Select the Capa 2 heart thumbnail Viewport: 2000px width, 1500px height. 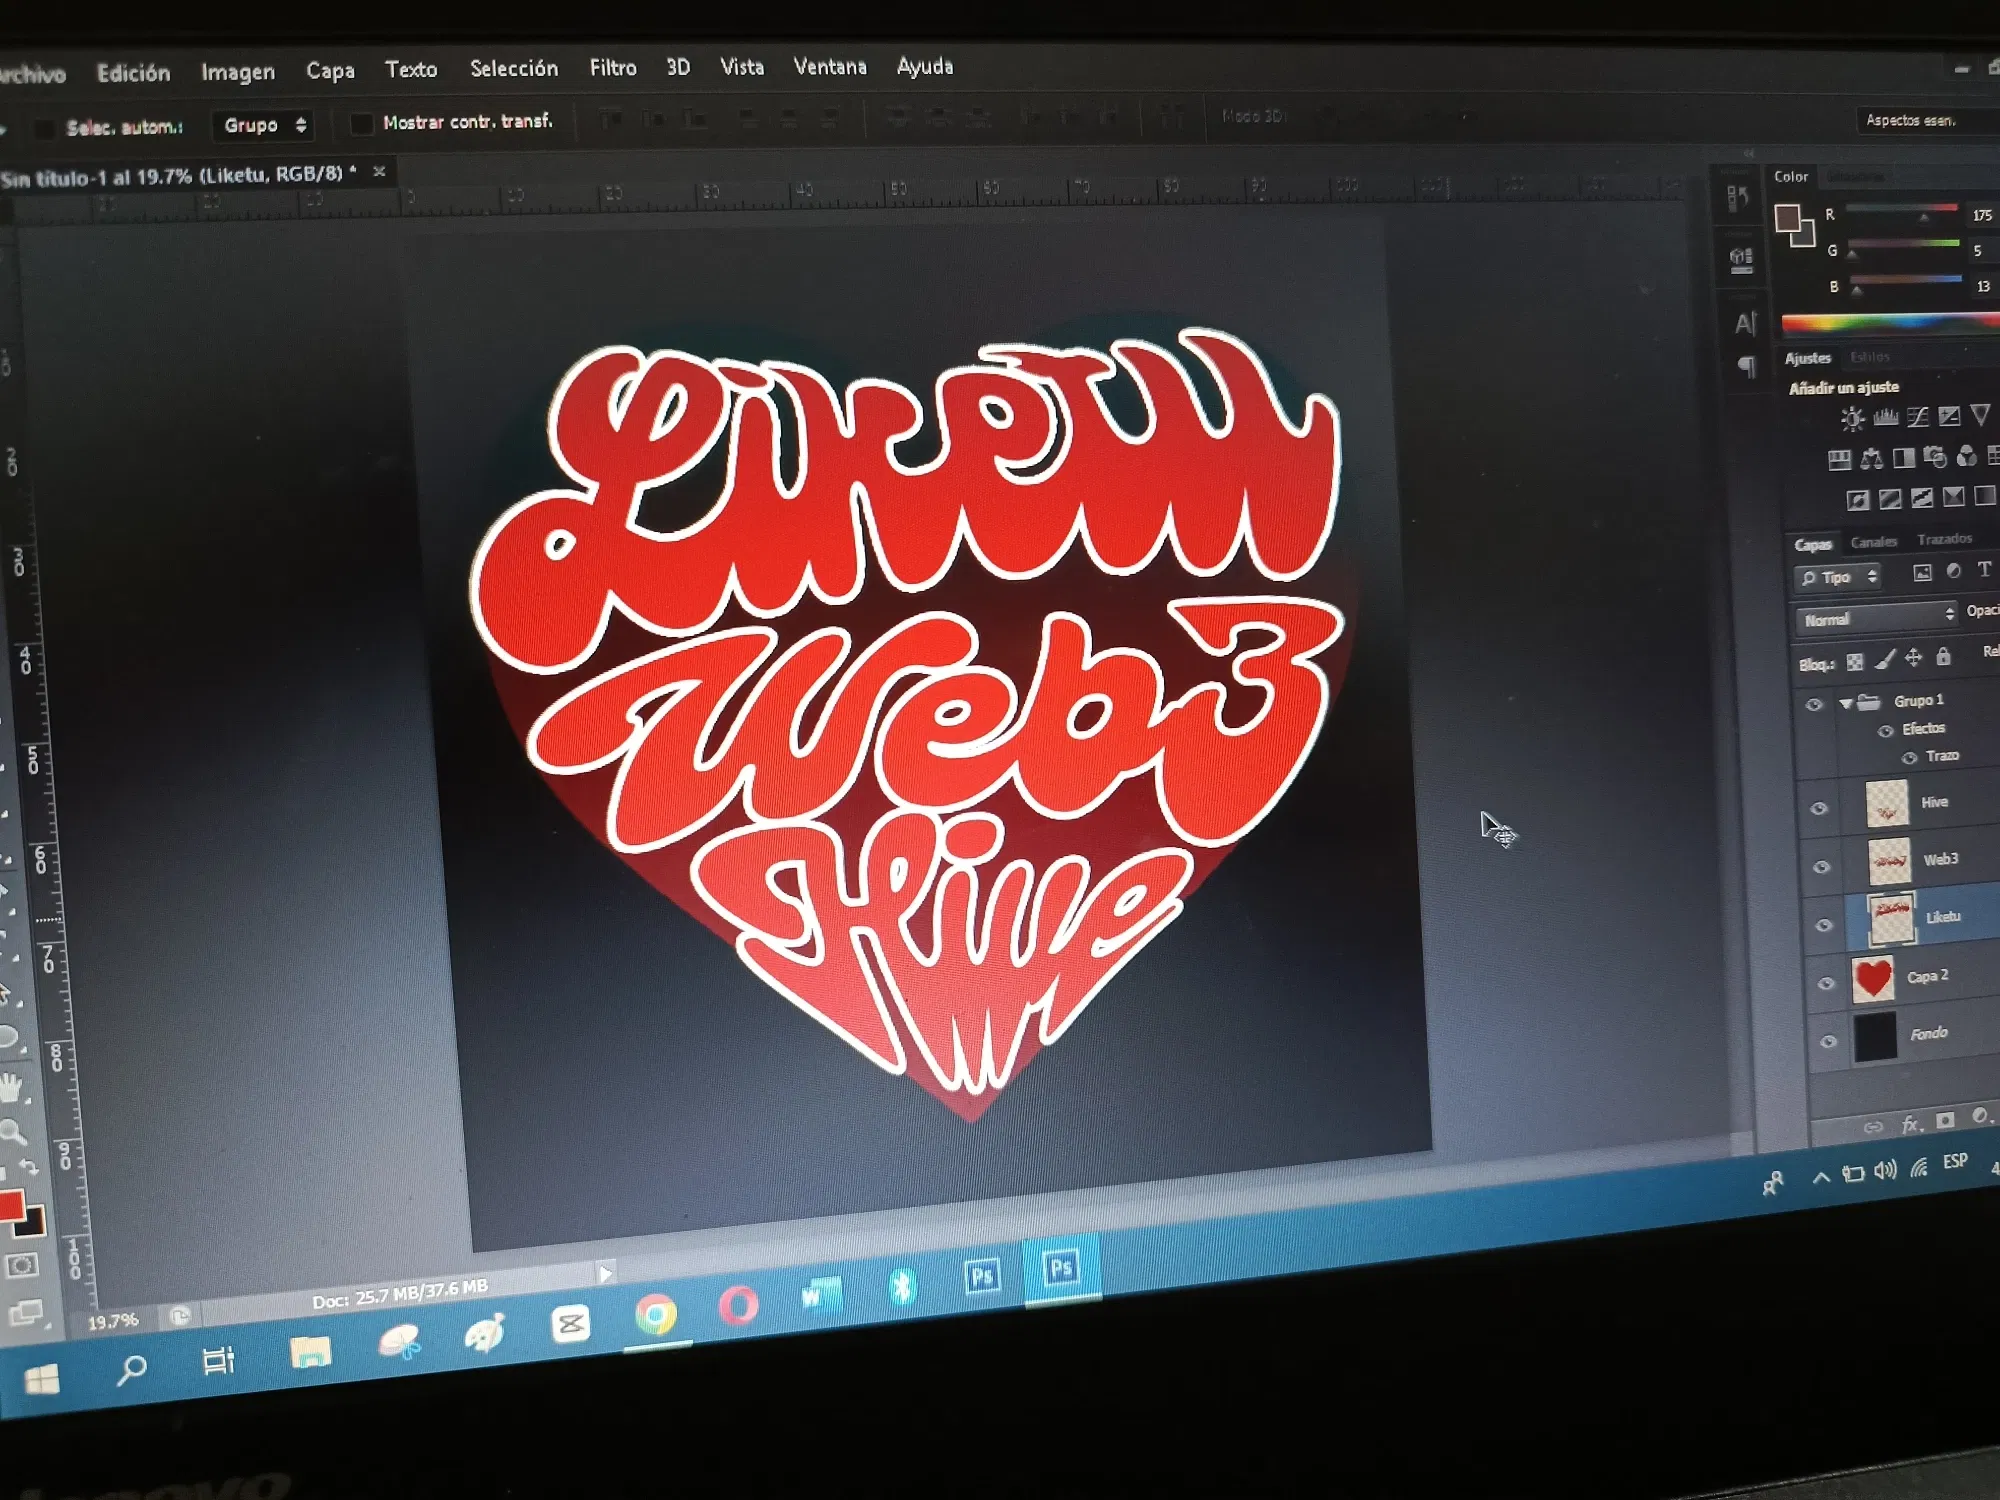click(x=1872, y=979)
